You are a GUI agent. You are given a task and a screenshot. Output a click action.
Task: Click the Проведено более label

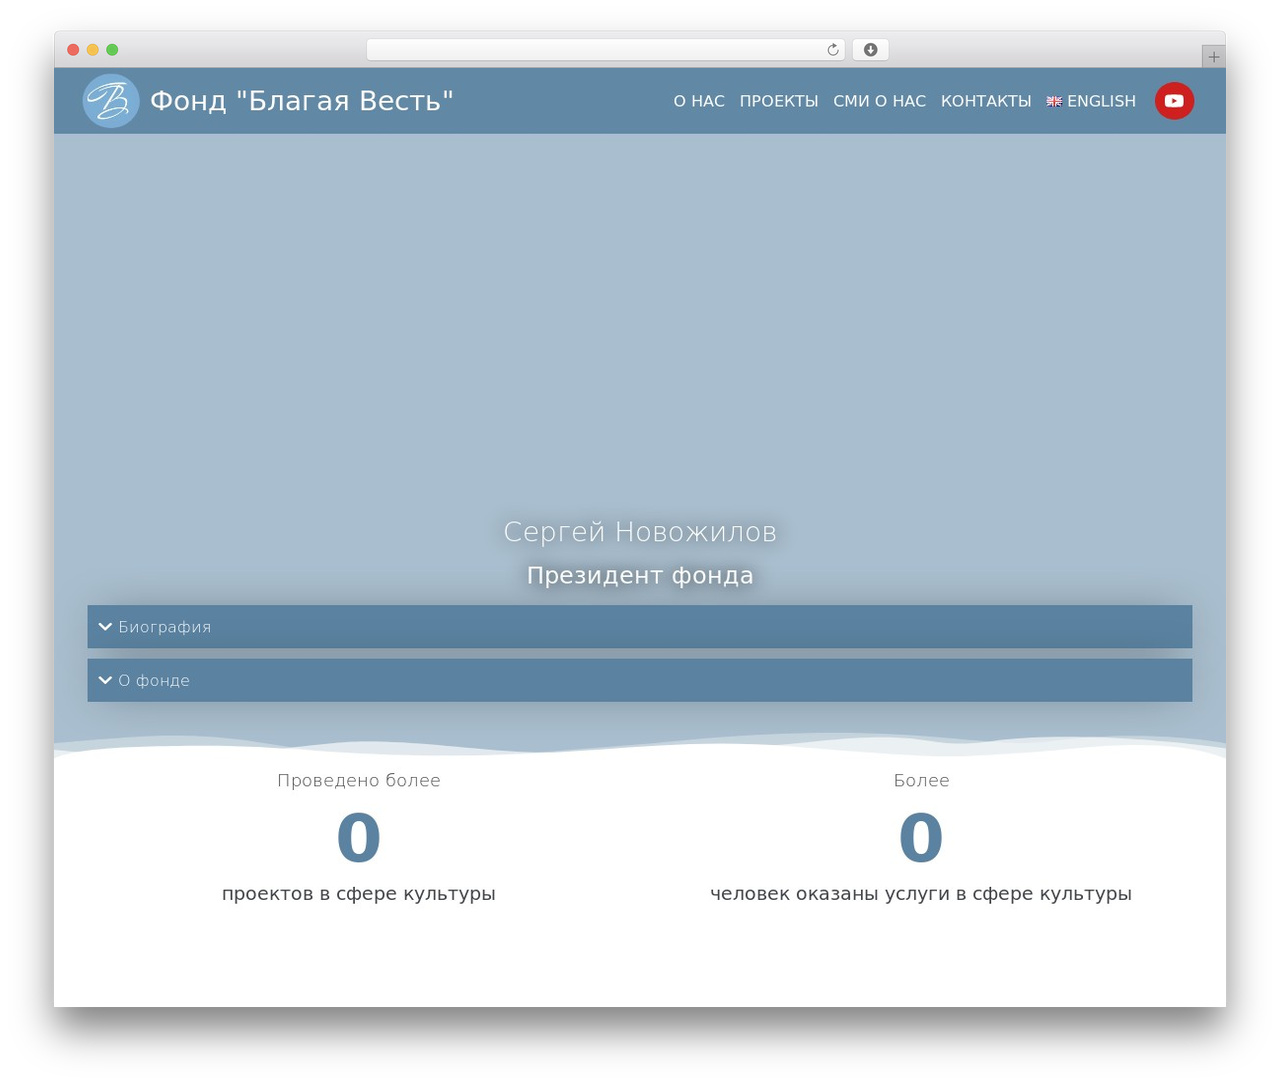coord(359,780)
